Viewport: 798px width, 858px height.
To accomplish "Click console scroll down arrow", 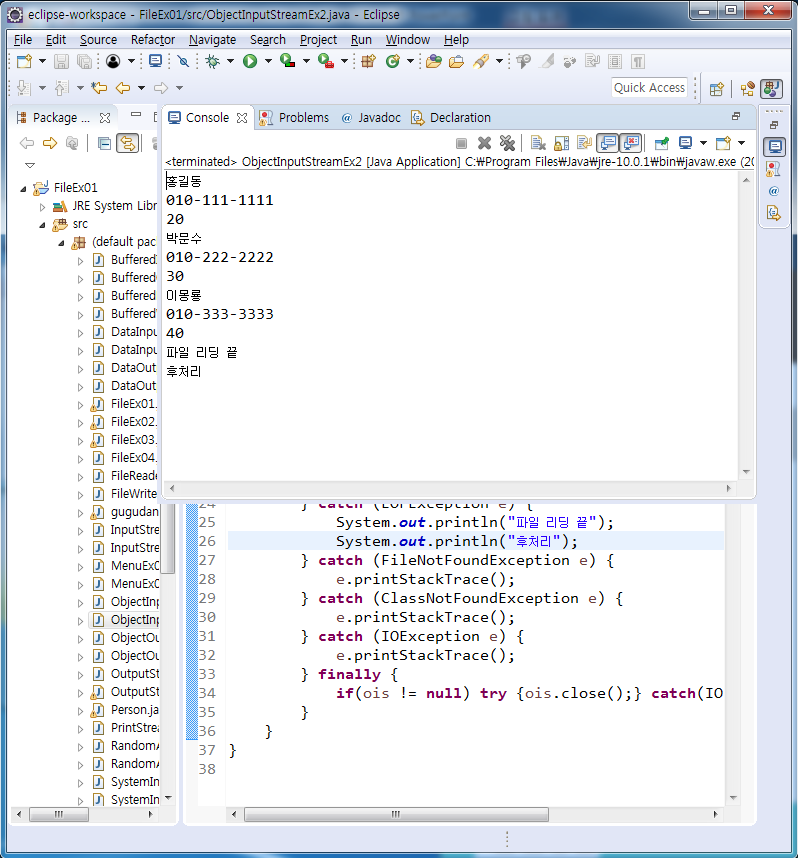I will tap(746, 472).
